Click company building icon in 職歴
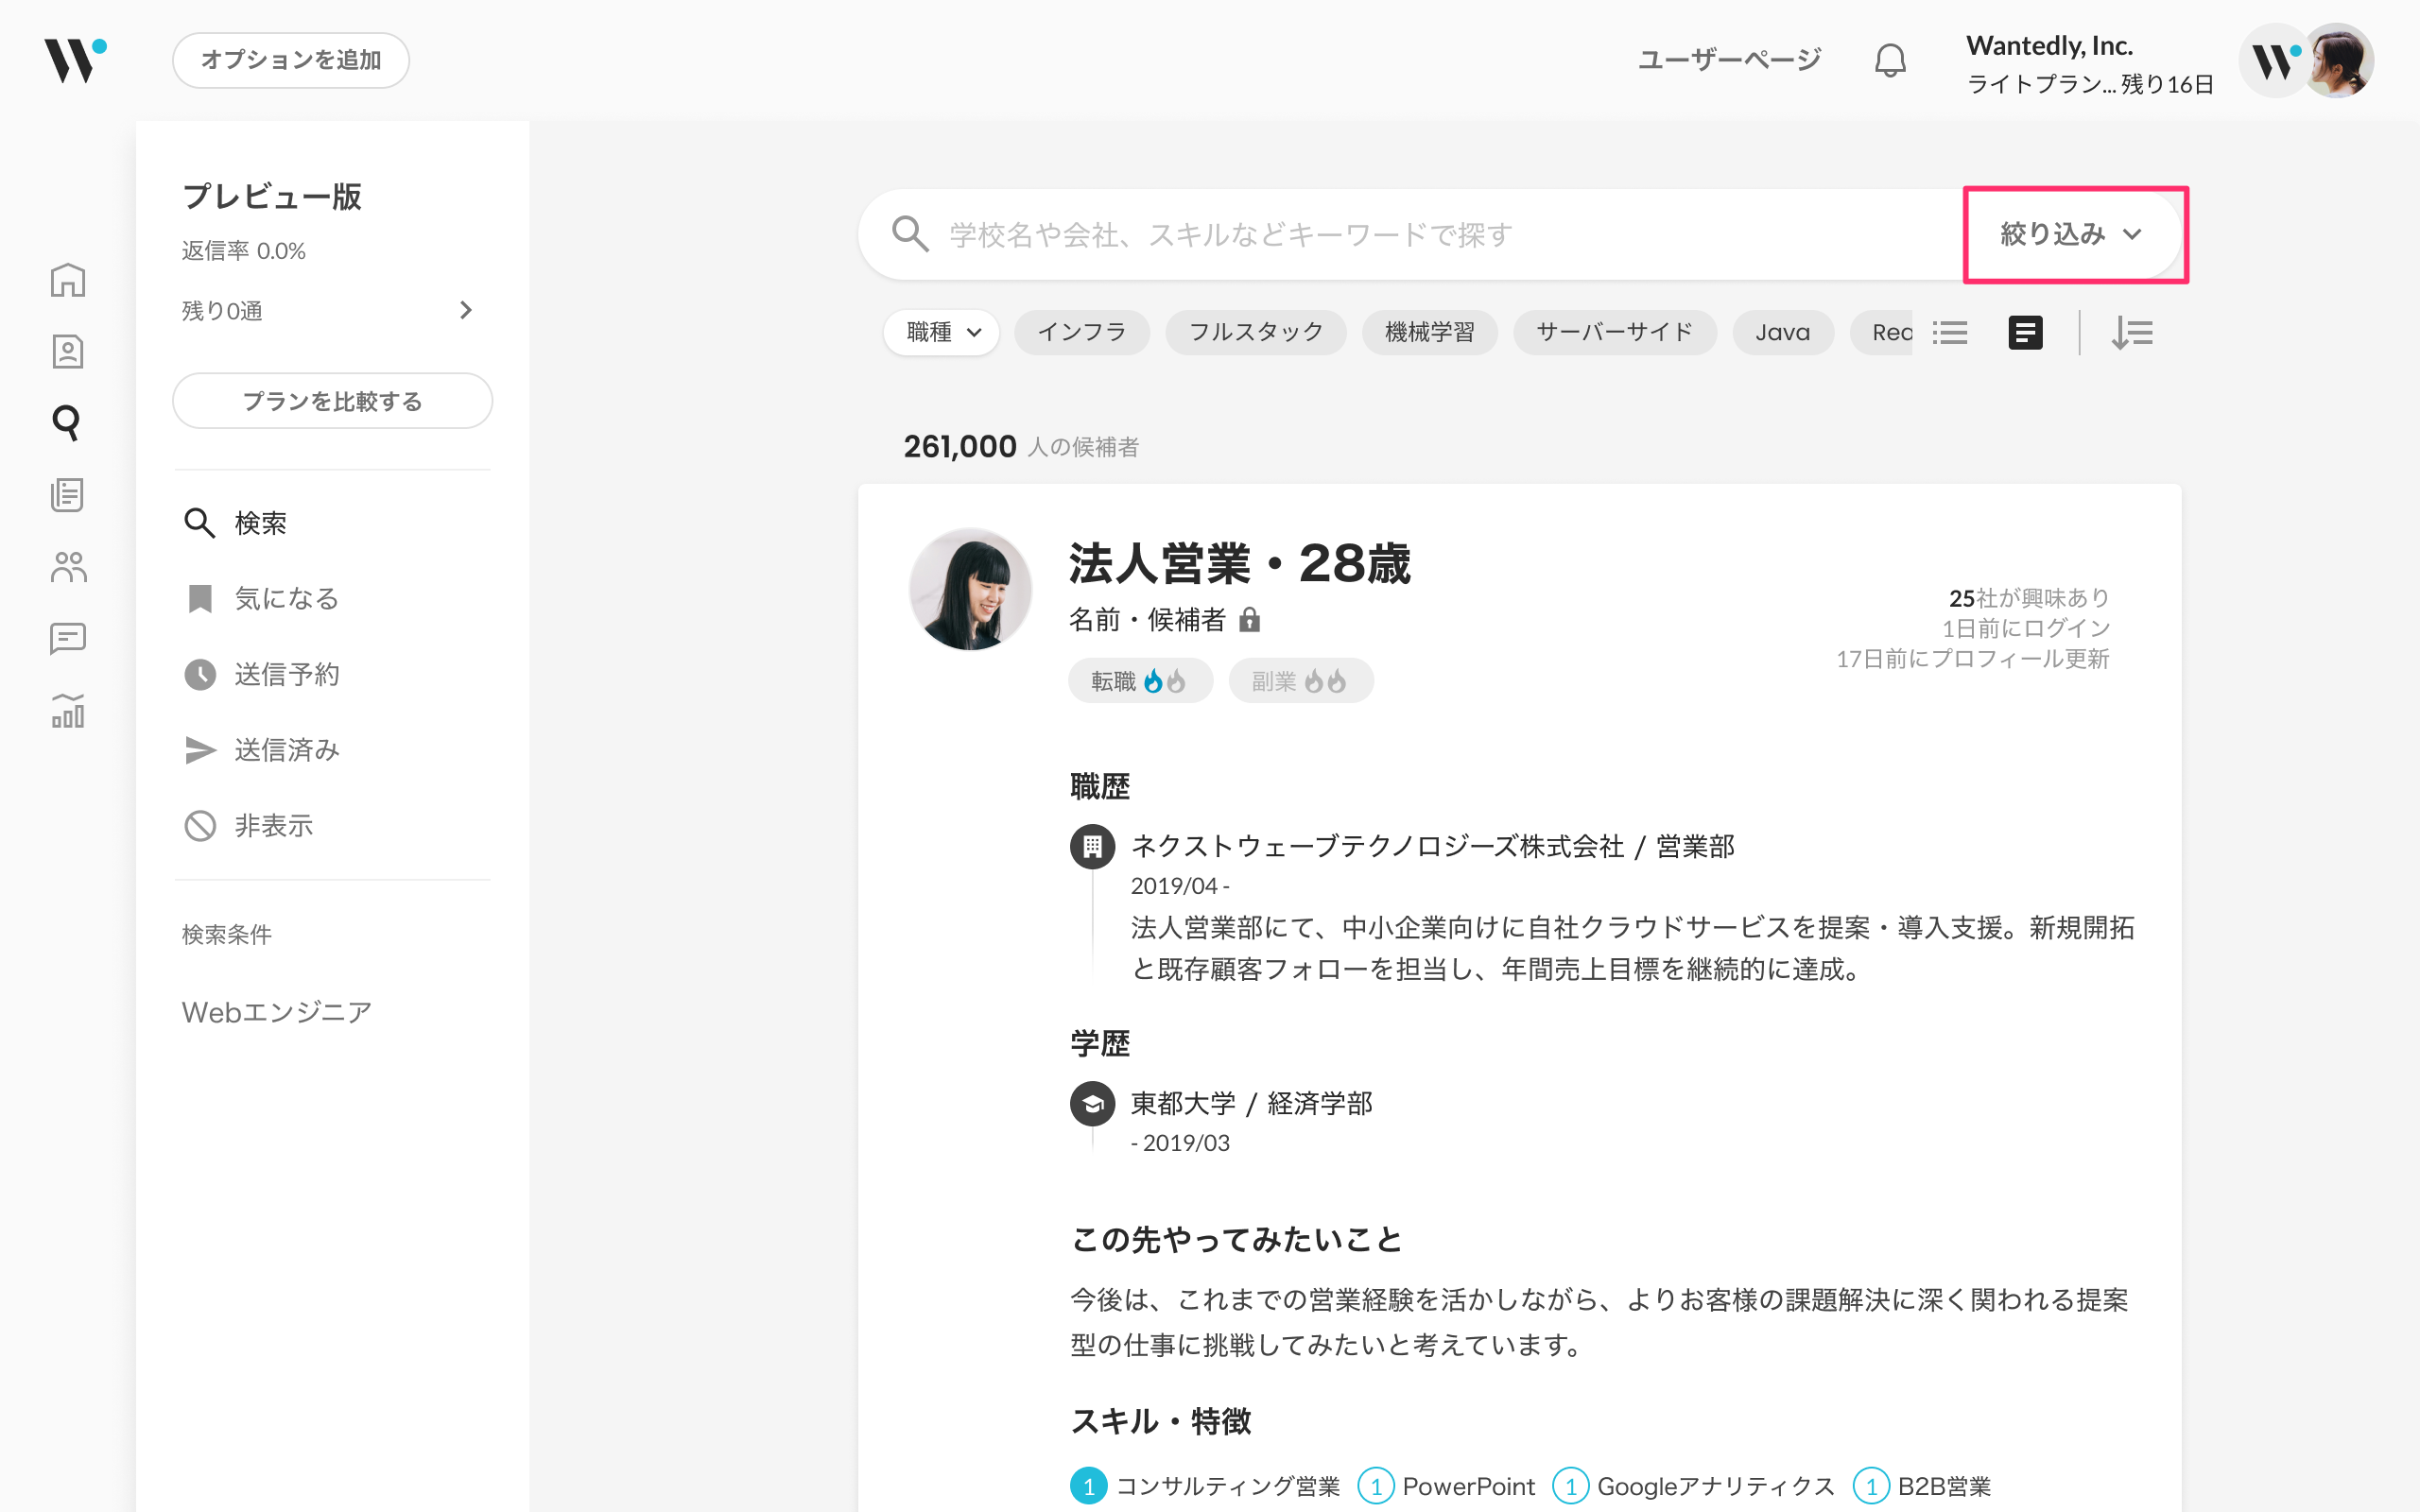The width and height of the screenshot is (2420, 1512). pos(1092,847)
